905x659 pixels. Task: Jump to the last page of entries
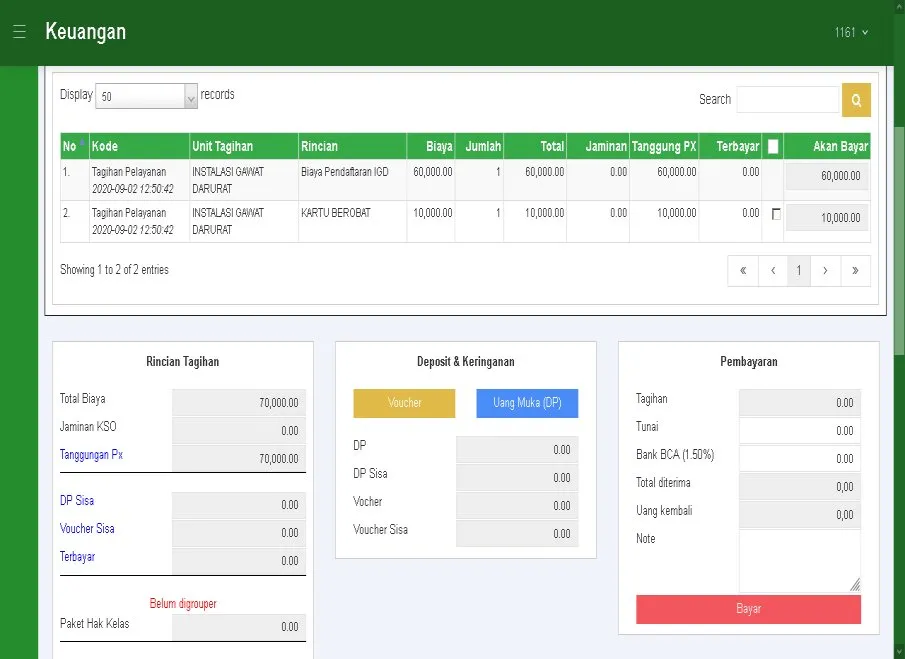(x=855, y=271)
